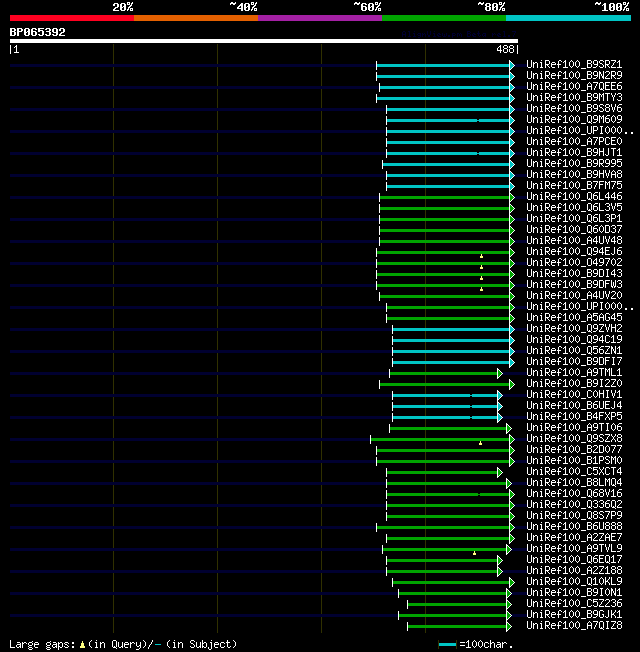Image resolution: width=640 pixels, height=652 pixels.
Task: Click the arrowhead ending the UniRef100_C0HIV1 alignment
Action: coord(500,395)
